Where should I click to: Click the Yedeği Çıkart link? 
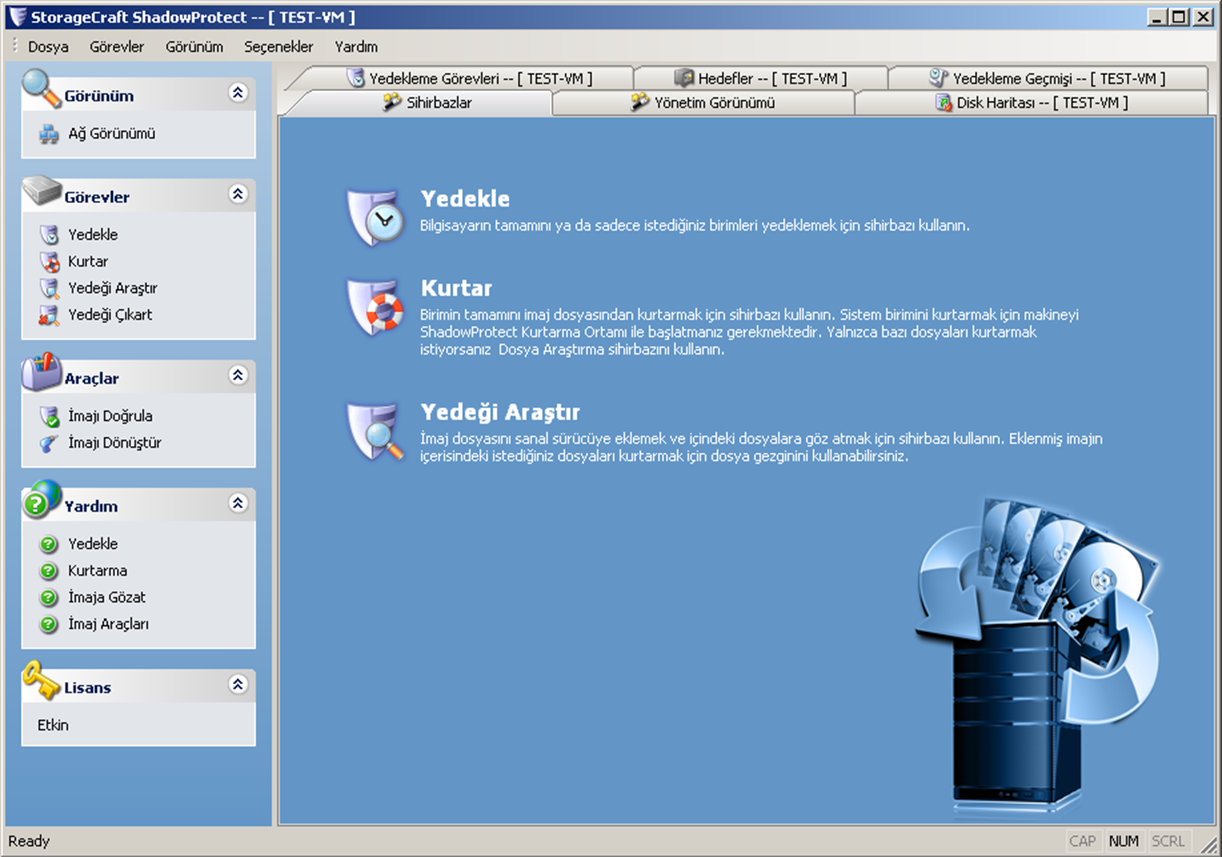click(x=110, y=315)
